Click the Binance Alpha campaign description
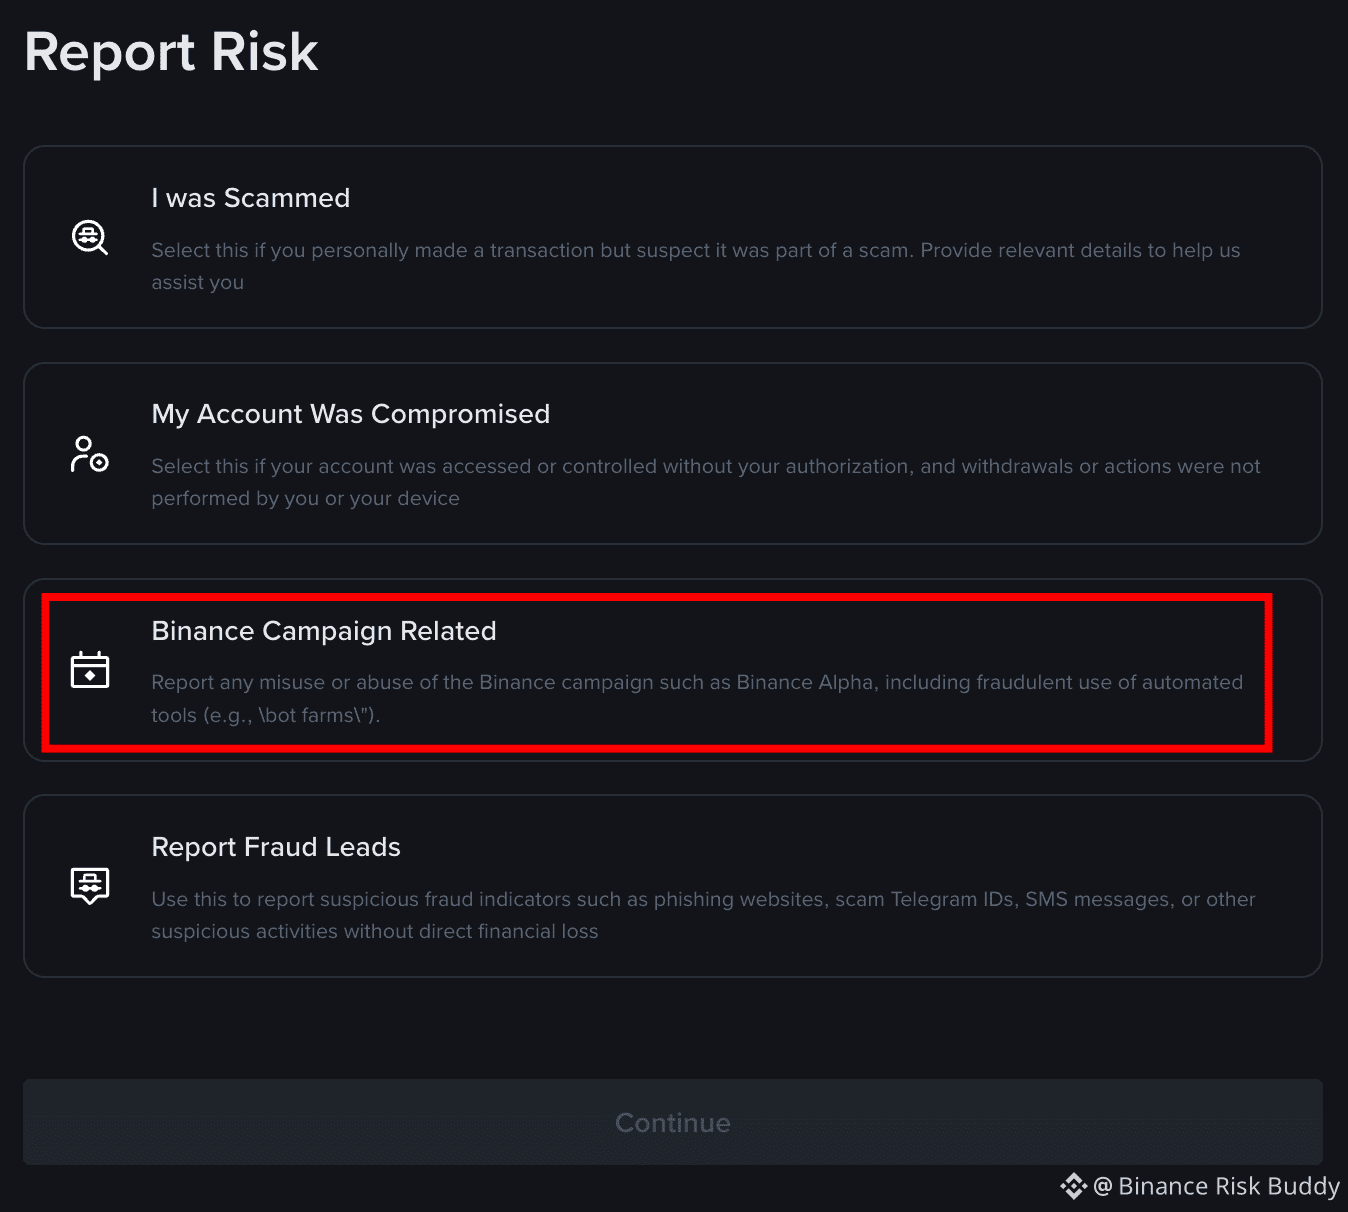 coord(697,698)
